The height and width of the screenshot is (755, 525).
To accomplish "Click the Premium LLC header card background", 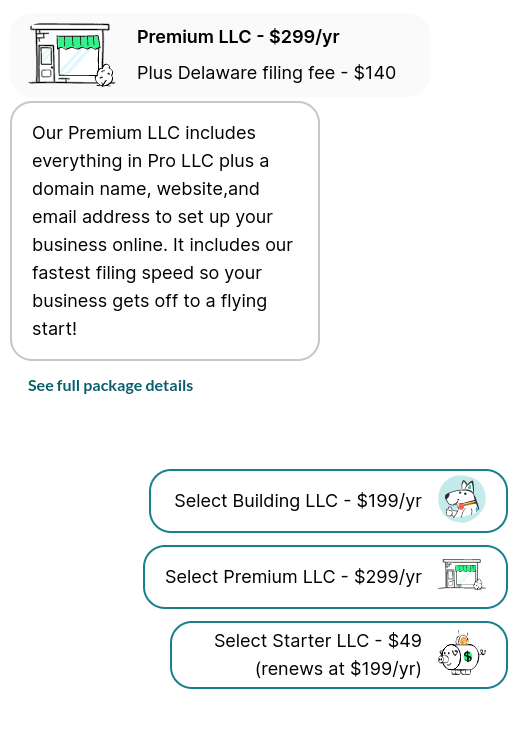I will pos(220,55).
